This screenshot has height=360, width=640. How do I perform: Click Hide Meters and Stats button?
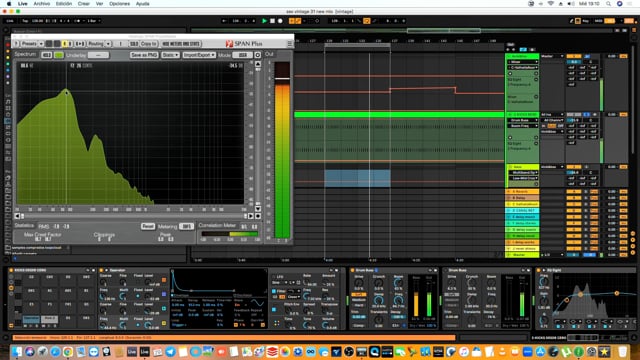coord(181,44)
